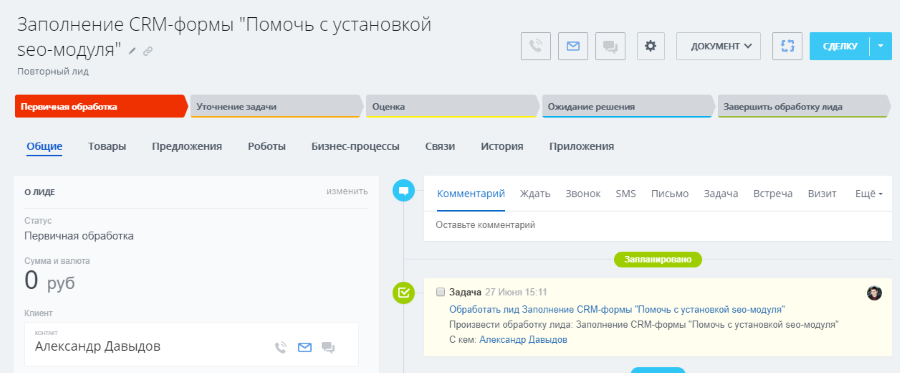Choose the Письмо activity tab
The width and height of the screenshot is (900, 373).
[x=670, y=193]
